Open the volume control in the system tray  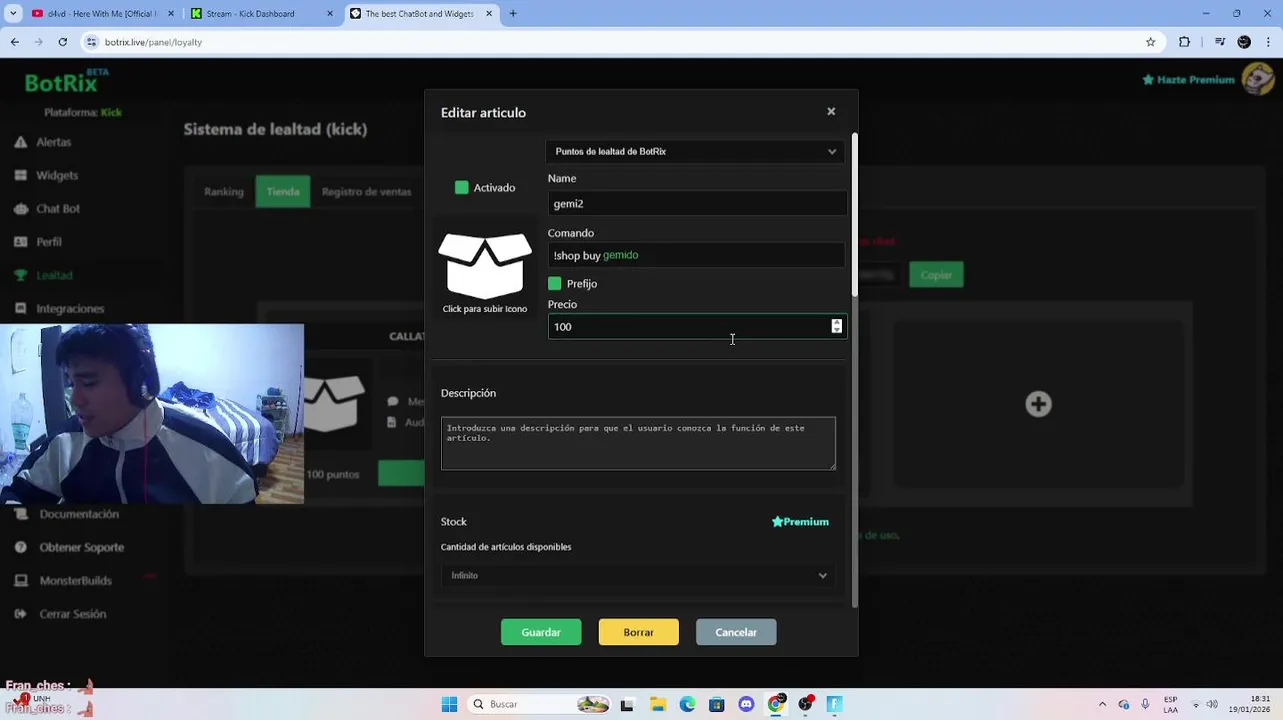[x=1212, y=704]
